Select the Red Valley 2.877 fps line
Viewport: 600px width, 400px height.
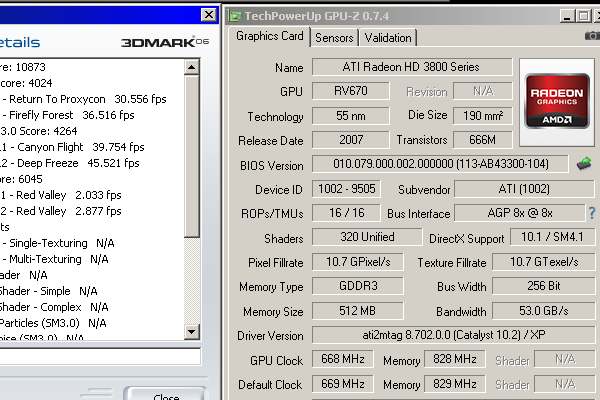(61, 211)
